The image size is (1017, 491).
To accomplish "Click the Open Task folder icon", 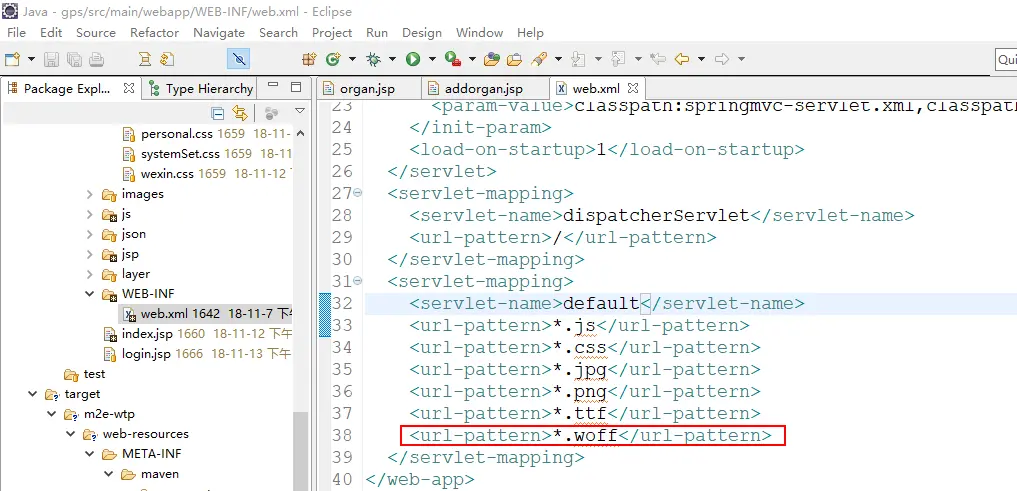I will pos(514,60).
